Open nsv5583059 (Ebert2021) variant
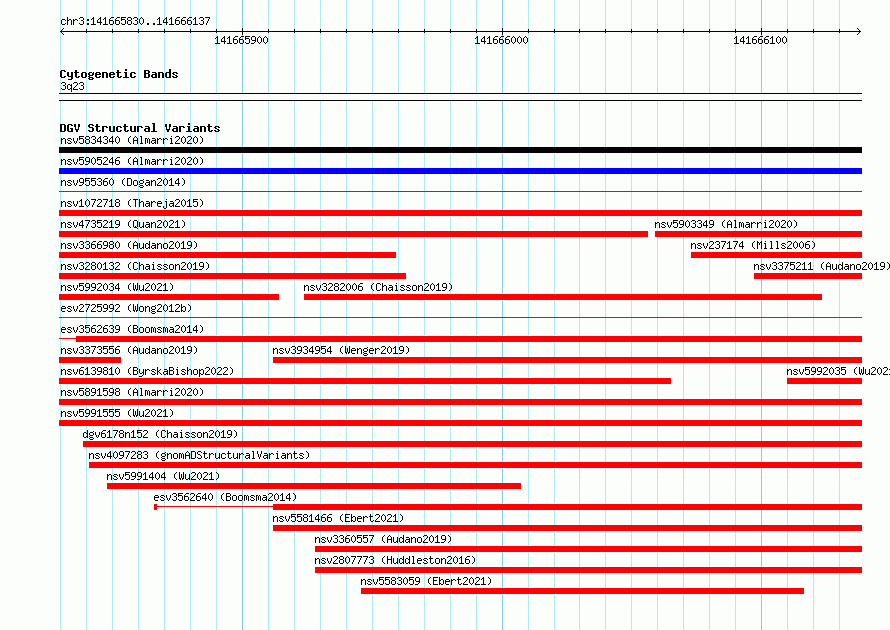This screenshot has width=890, height=630. 426,581
